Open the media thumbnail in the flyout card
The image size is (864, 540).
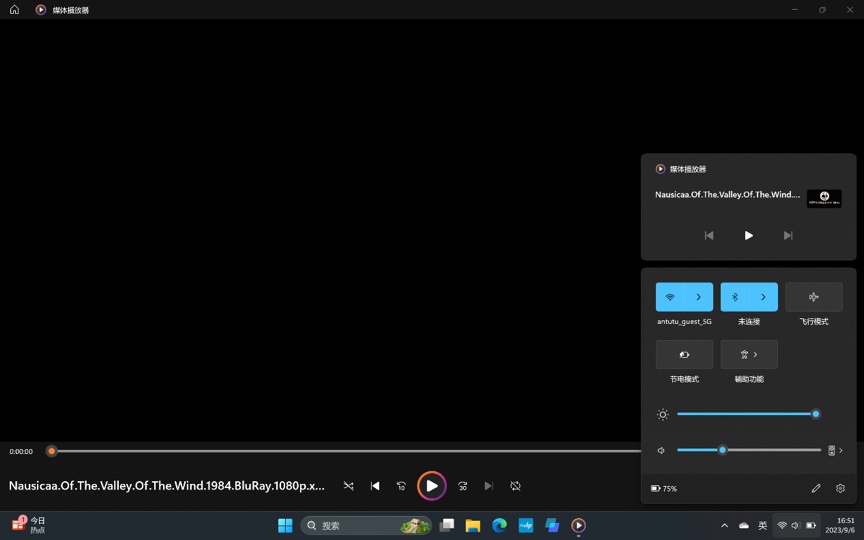tap(824, 198)
